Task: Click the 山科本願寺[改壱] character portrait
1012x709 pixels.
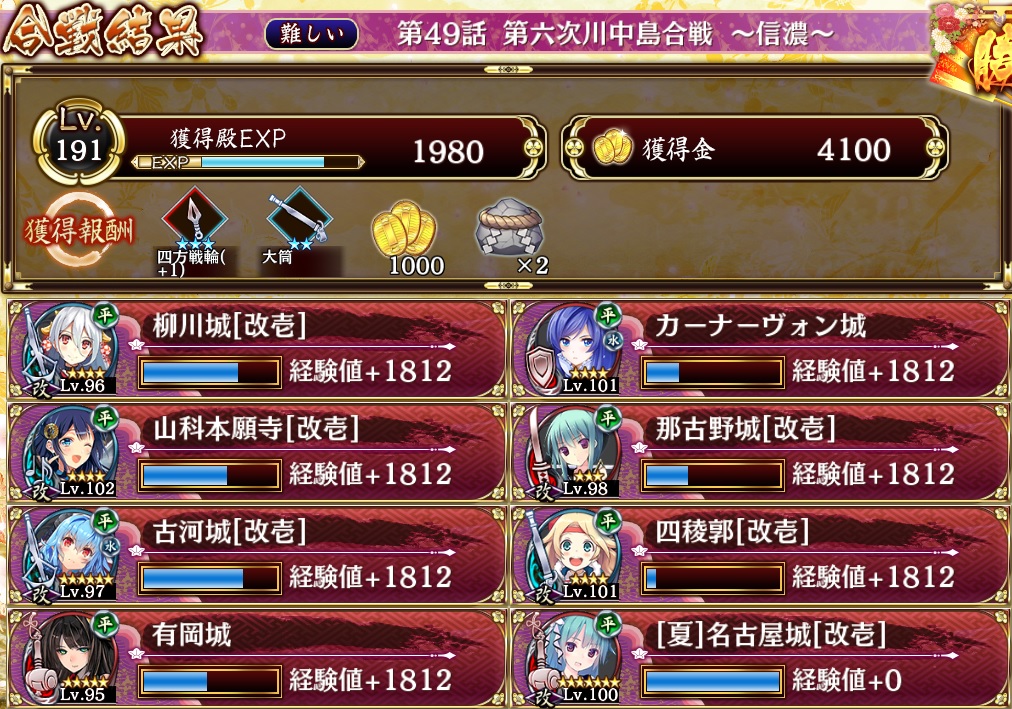Action: [70, 451]
